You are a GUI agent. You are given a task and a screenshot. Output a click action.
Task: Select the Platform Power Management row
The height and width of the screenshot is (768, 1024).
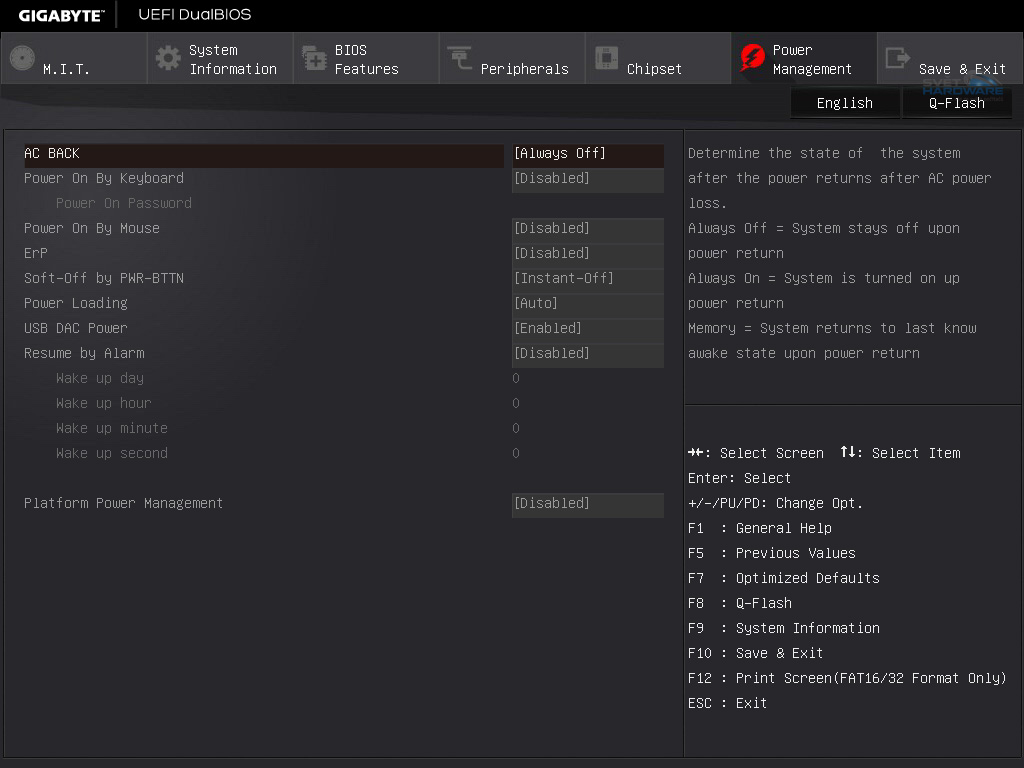tap(124, 504)
